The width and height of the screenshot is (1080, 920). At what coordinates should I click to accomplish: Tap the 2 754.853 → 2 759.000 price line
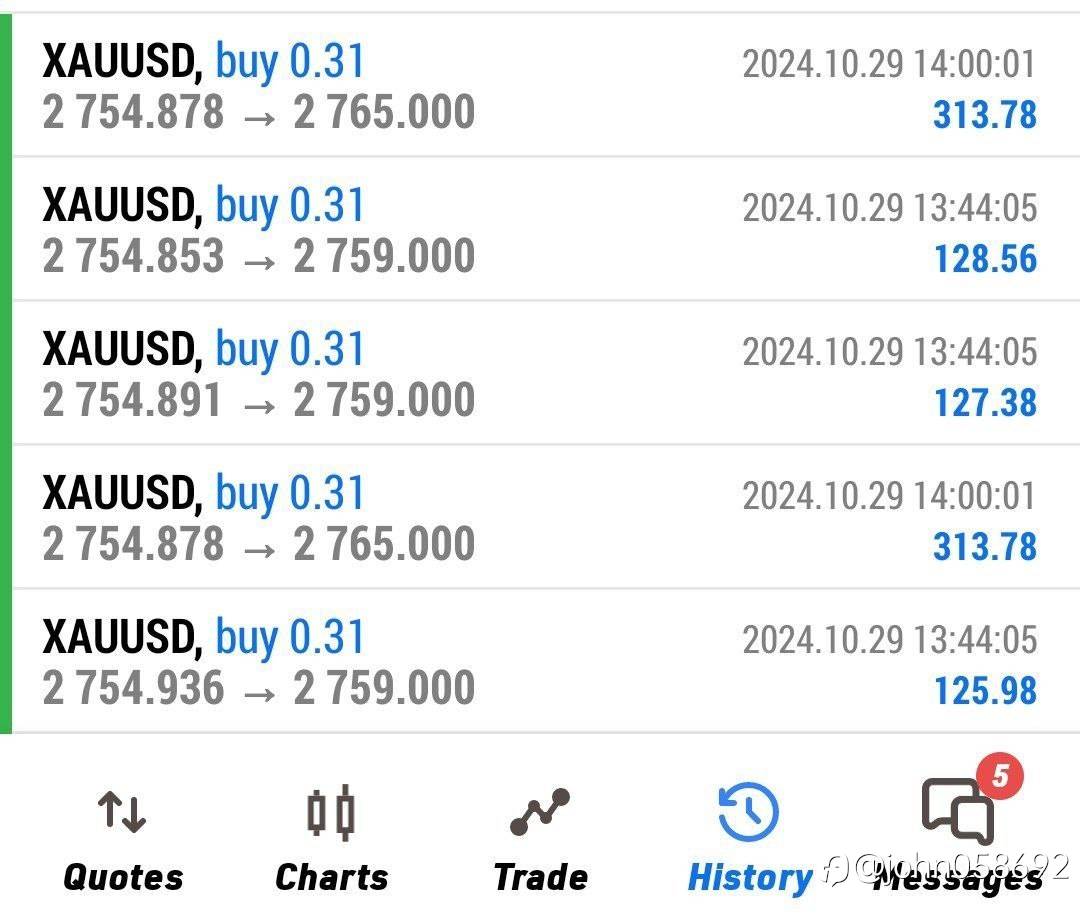tap(258, 256)
